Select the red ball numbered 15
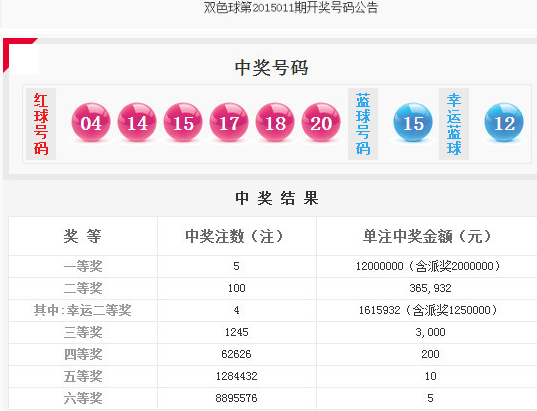The height and width of the screenshot is (411, 537). pyautogui.click(x=183, y=122)
